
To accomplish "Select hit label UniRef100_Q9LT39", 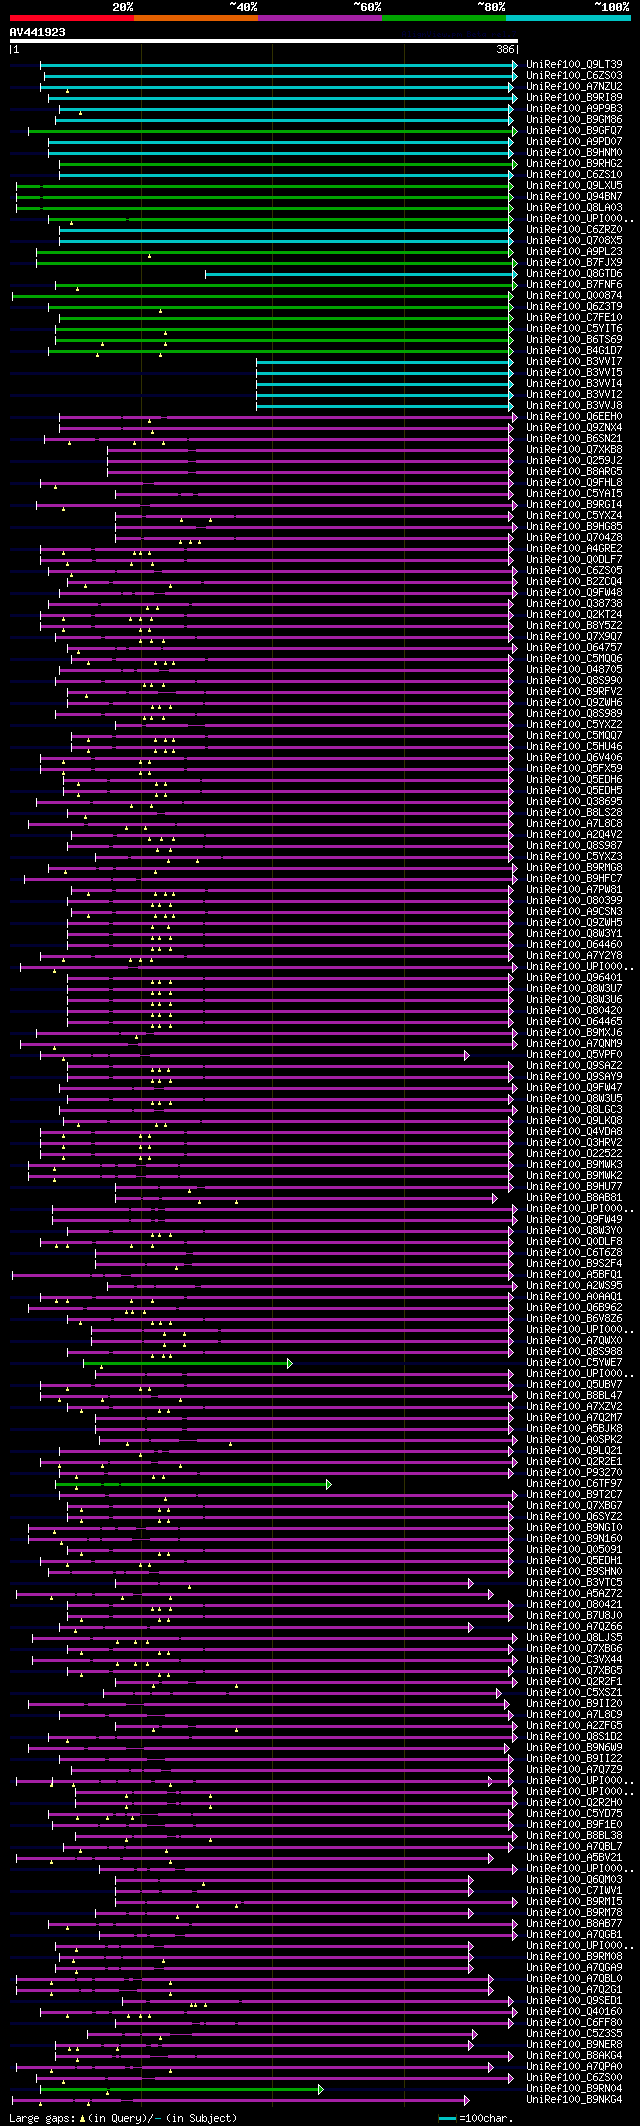I will pyautogui.click(x=574, y=65).
